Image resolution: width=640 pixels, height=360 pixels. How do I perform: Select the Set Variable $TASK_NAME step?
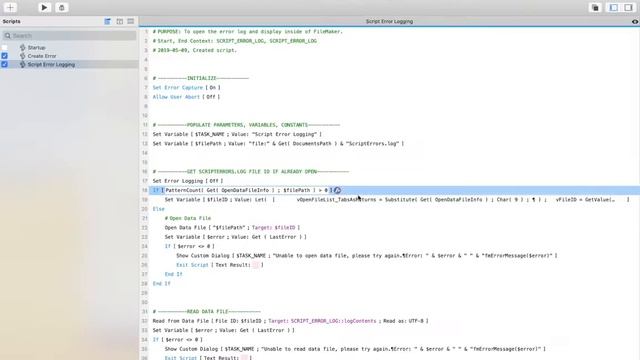237,134
